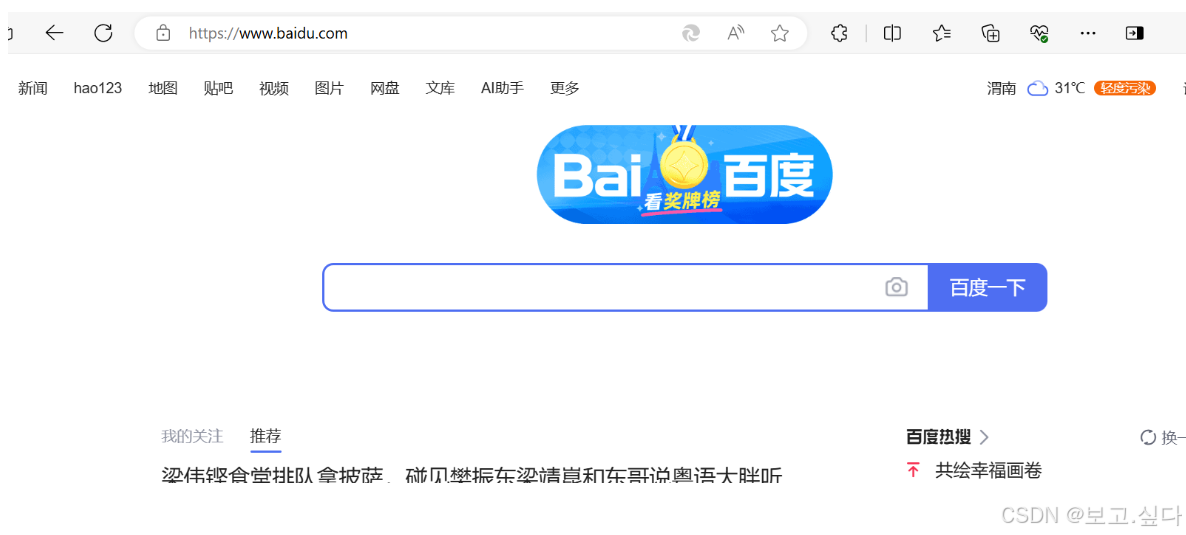Expand 百度热搜 with the chevron arrow
Screen dimensions: 1186x535
[x=983, y=437]
